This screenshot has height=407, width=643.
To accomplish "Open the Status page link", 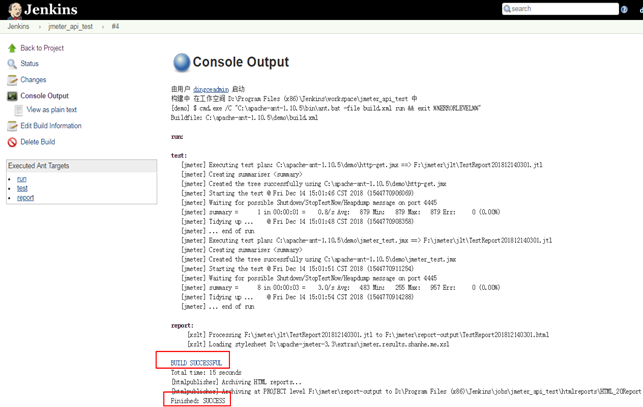I will pyautogui.click(x=30, y=64).
